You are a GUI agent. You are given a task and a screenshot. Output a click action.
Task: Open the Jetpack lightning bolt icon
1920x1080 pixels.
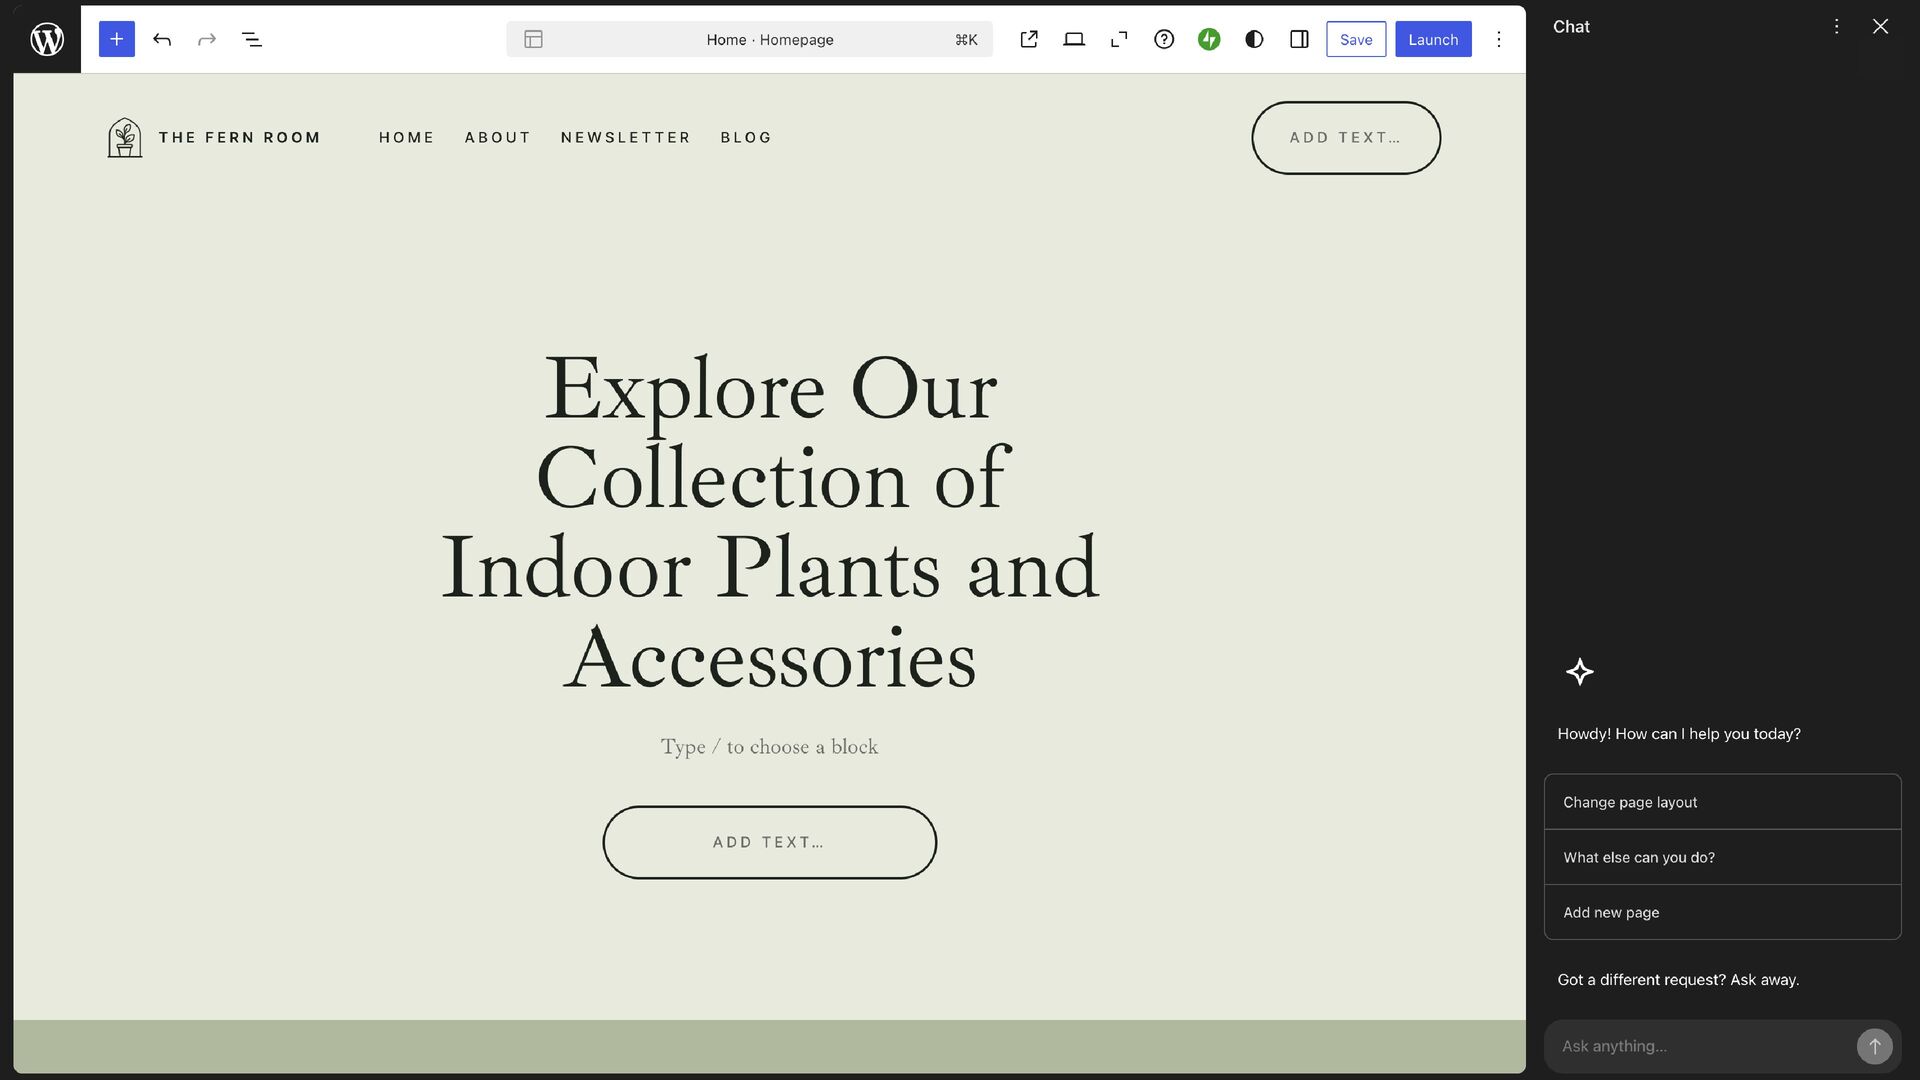point(1209,39)
